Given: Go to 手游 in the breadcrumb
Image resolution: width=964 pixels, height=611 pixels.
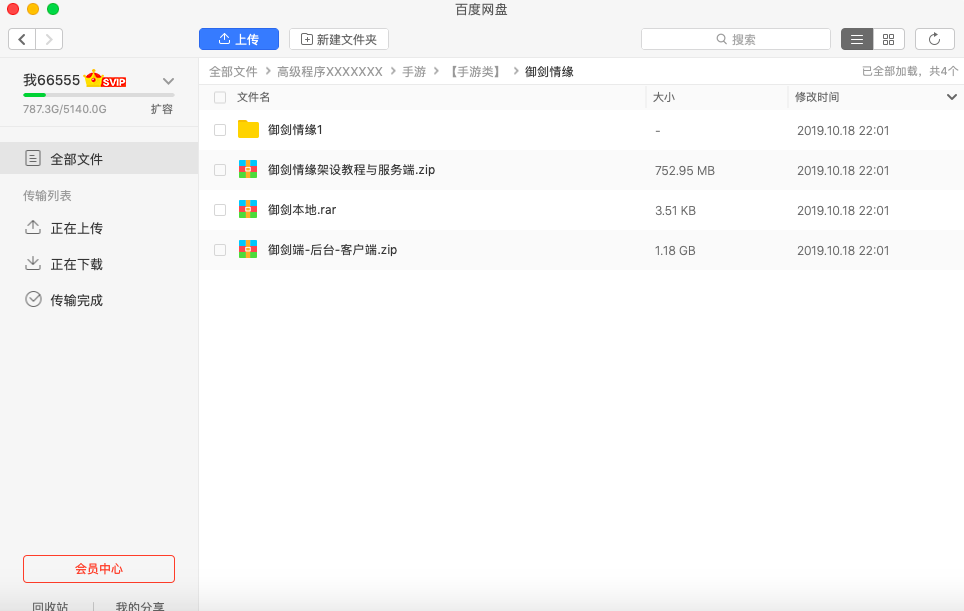Looking at the screenshot, I should [414, 72].
